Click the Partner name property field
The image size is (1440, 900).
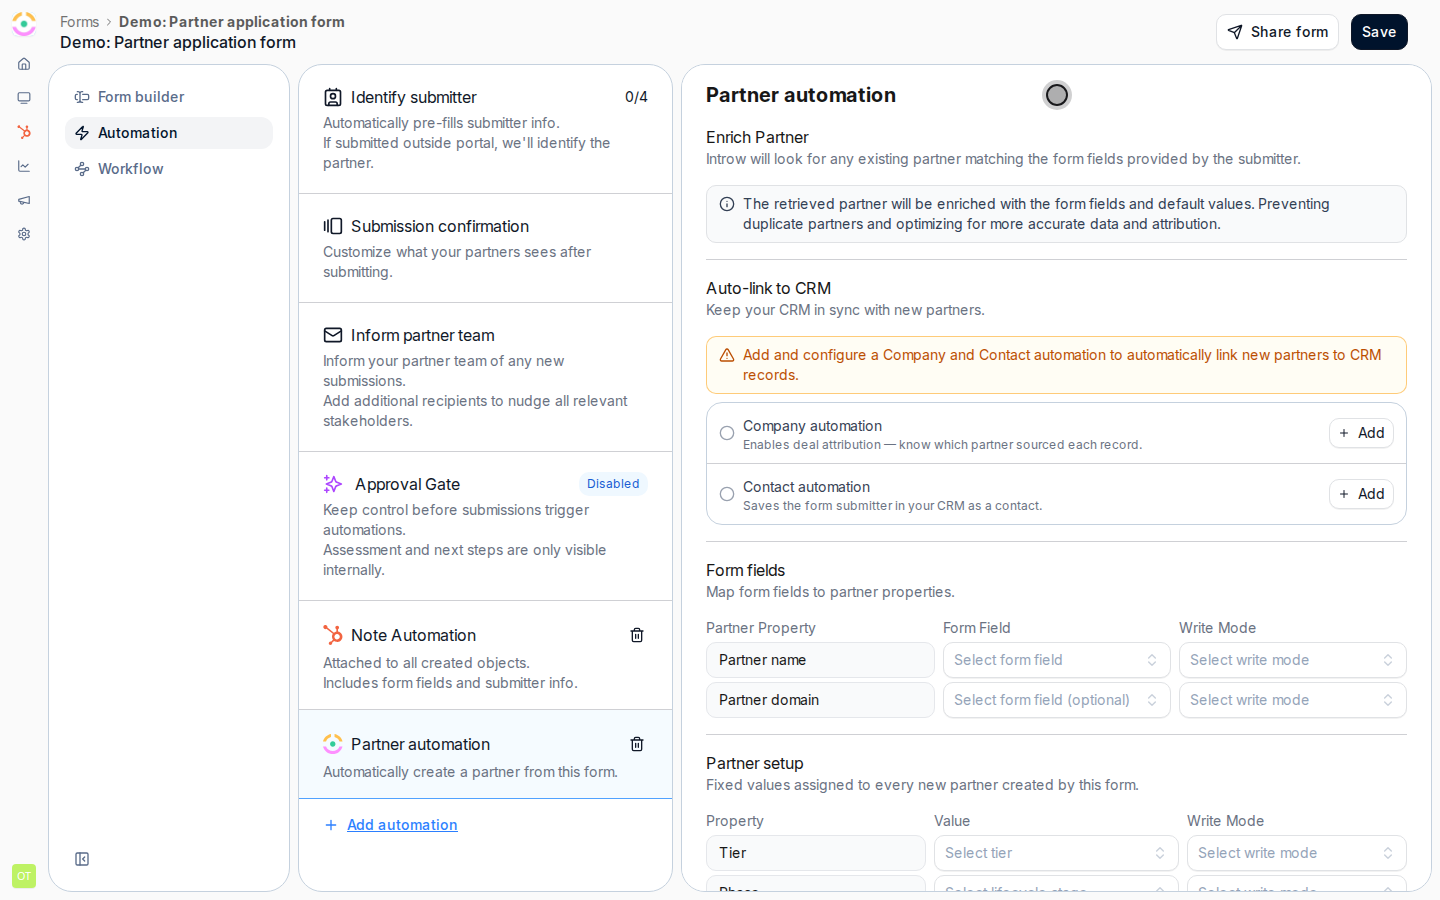pos(820,660)
